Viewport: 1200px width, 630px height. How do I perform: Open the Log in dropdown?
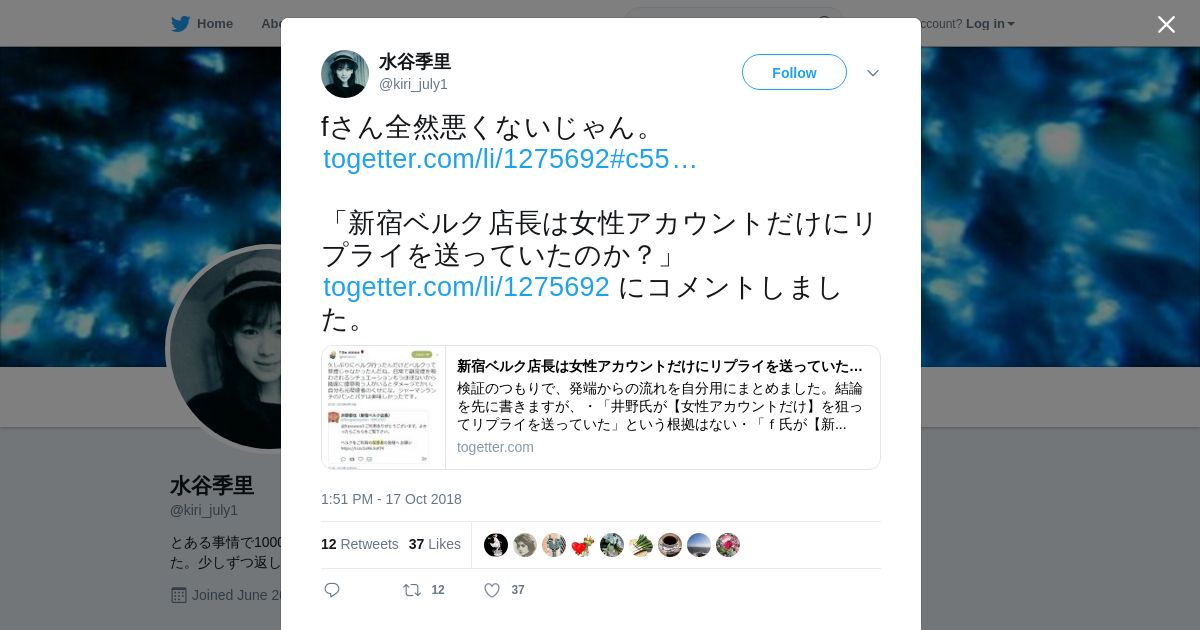click(x=990, y=23)
